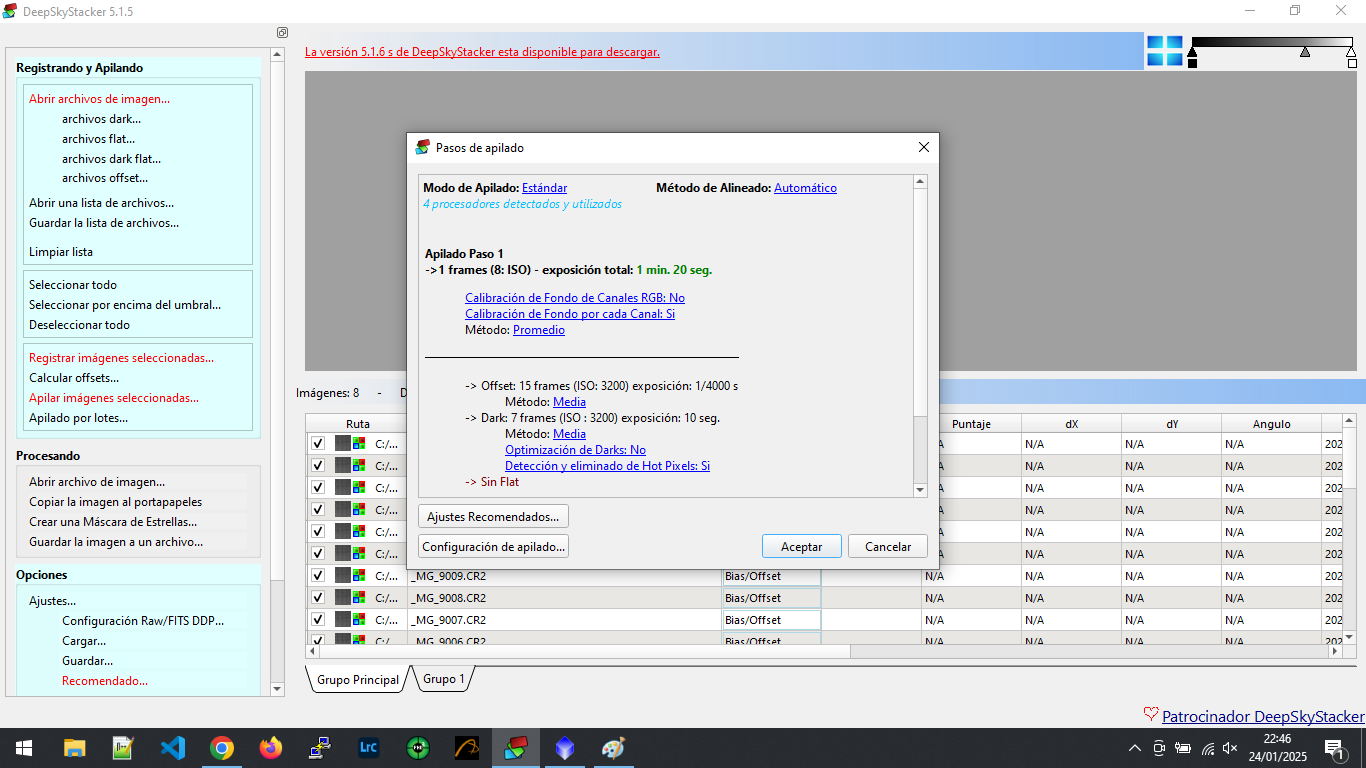This screenshot has width=1366, height=768.
Task: Sort by the Puntaje column header
Action: click(971, 424)
